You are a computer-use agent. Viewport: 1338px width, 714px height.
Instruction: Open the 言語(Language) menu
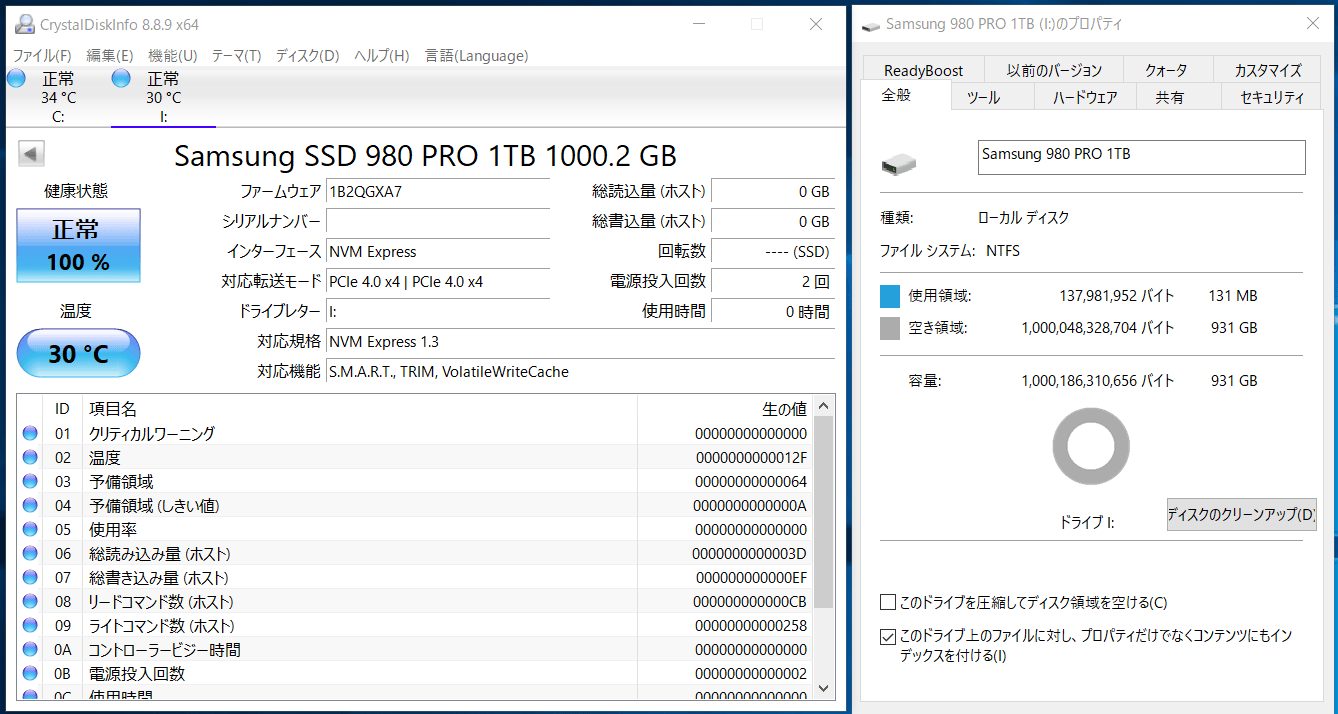tap(476, 56)
